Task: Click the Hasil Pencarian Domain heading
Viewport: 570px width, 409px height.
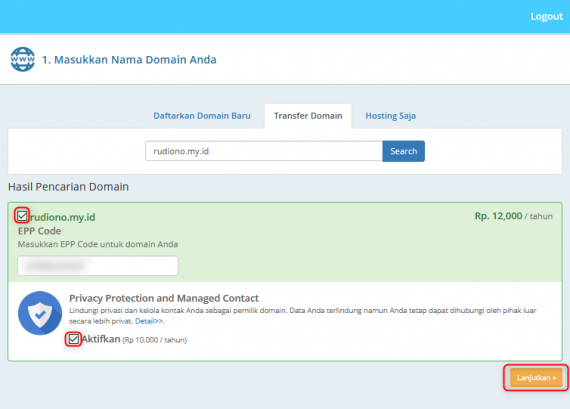Action: coord(68,187)
